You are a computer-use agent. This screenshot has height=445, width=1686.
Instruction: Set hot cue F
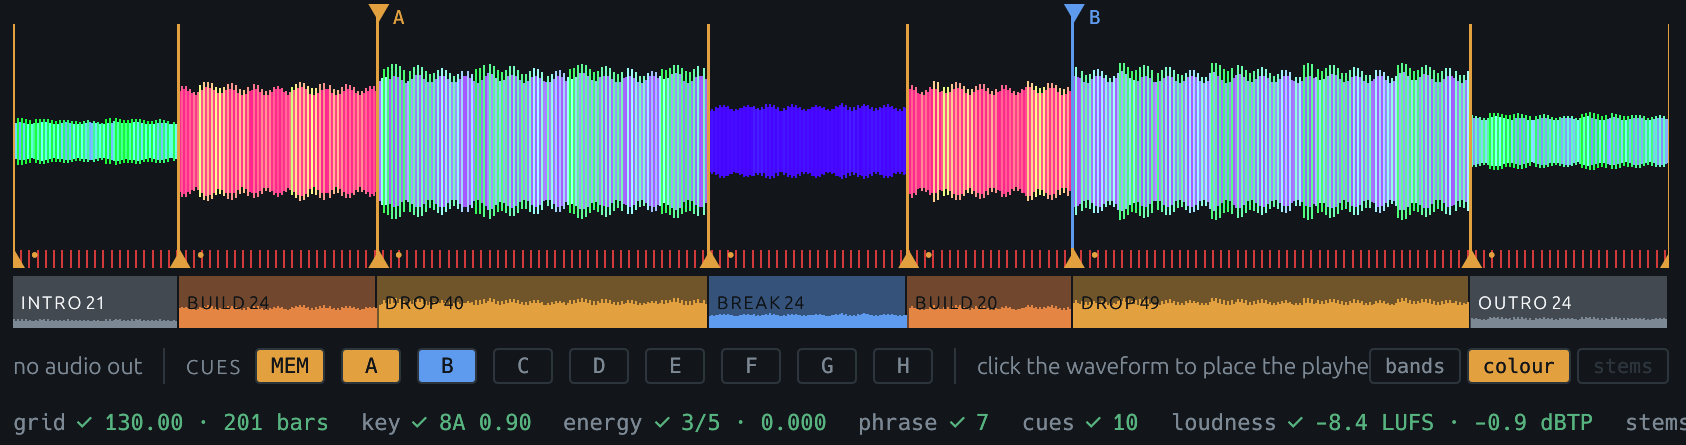point(751,366)
